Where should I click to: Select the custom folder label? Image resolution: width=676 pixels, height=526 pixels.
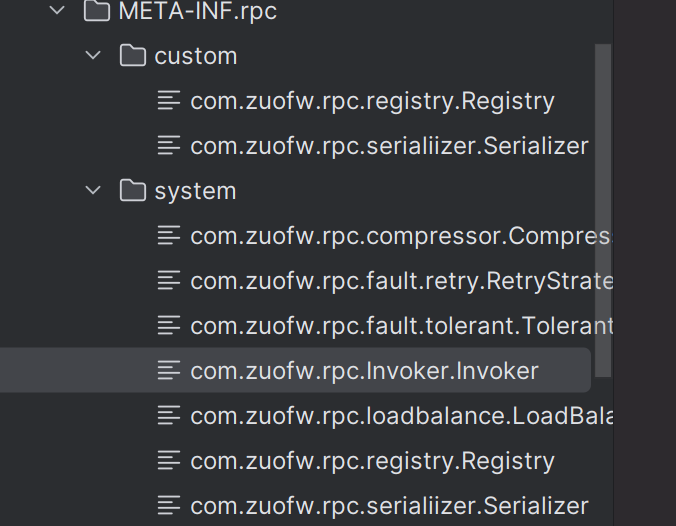point(196,56)
